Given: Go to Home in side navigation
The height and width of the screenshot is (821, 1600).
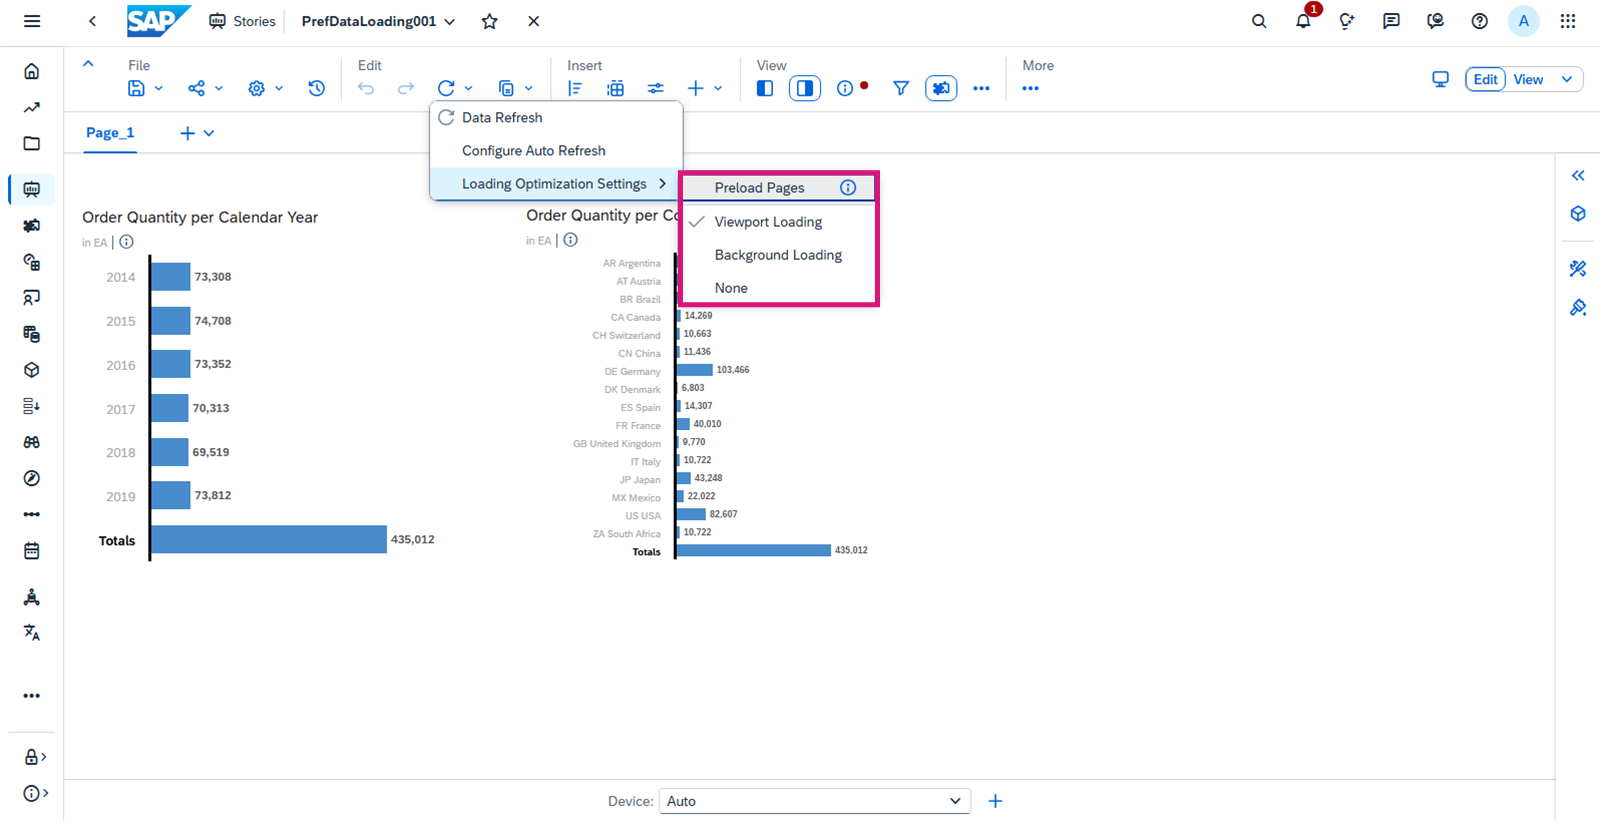Looking at the screenshot, I should (32, 71).
